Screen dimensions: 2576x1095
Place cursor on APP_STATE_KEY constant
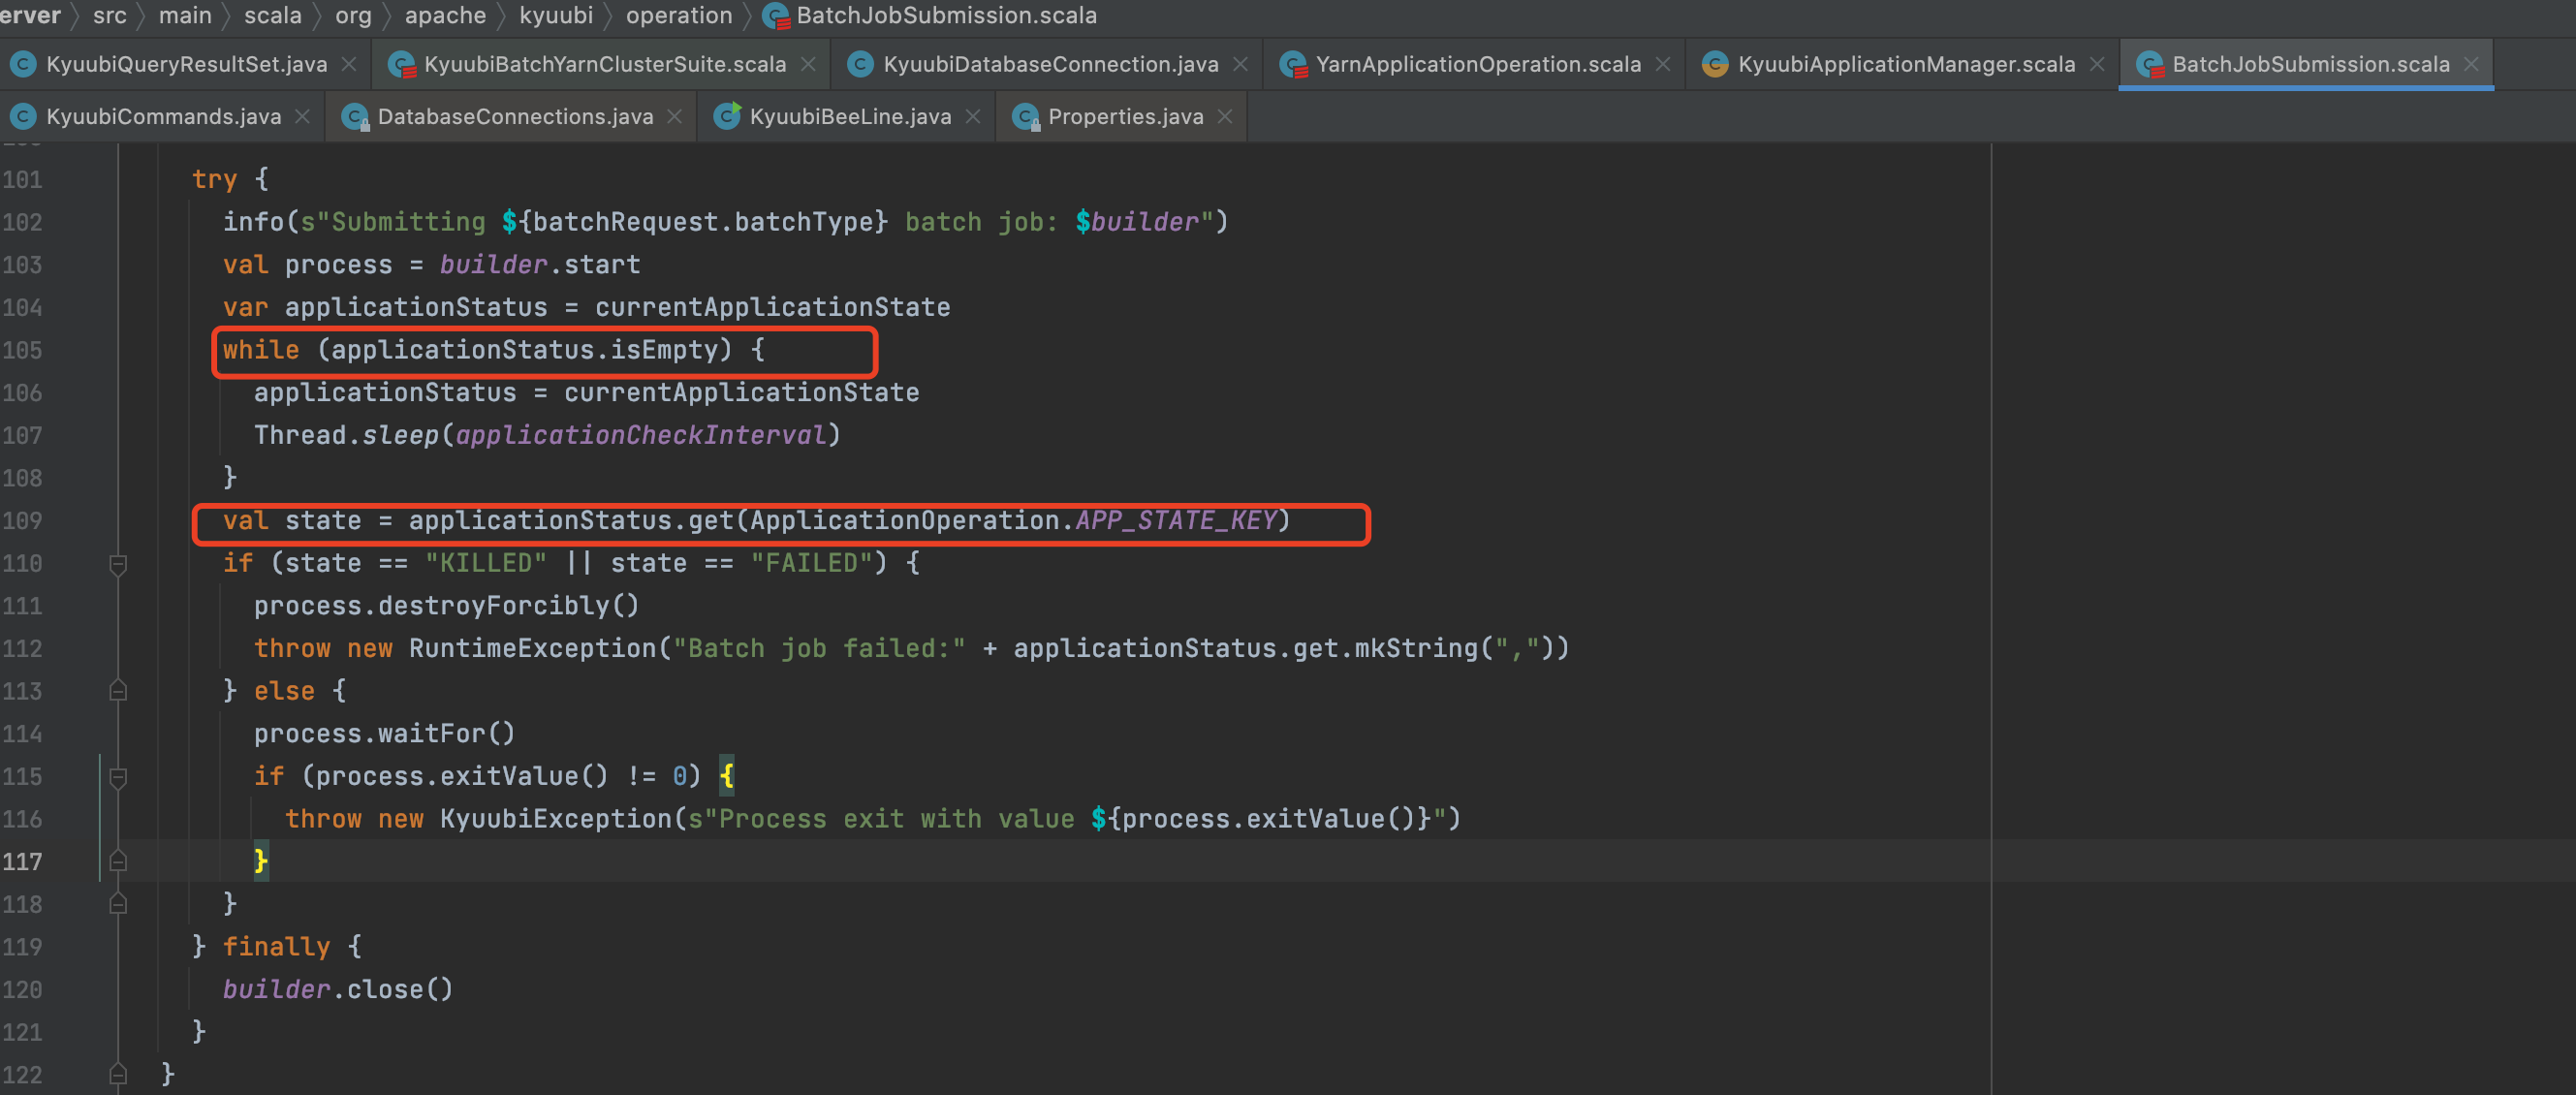(1176, 520)
